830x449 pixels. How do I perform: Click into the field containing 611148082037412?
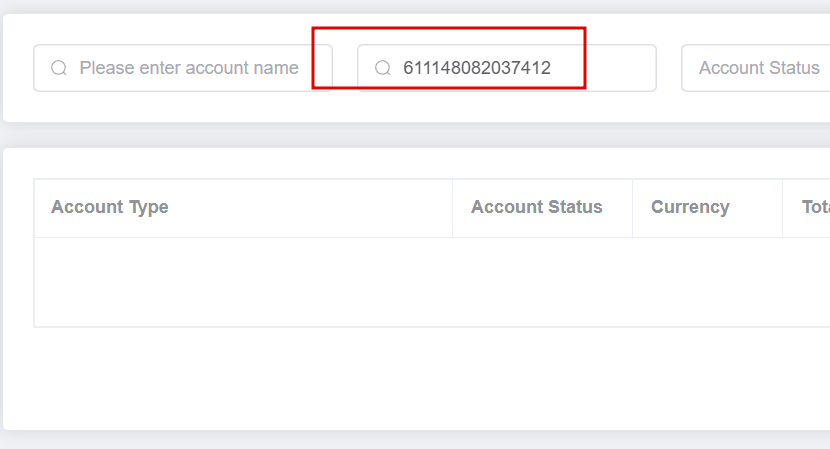click(x=507, y=68)
